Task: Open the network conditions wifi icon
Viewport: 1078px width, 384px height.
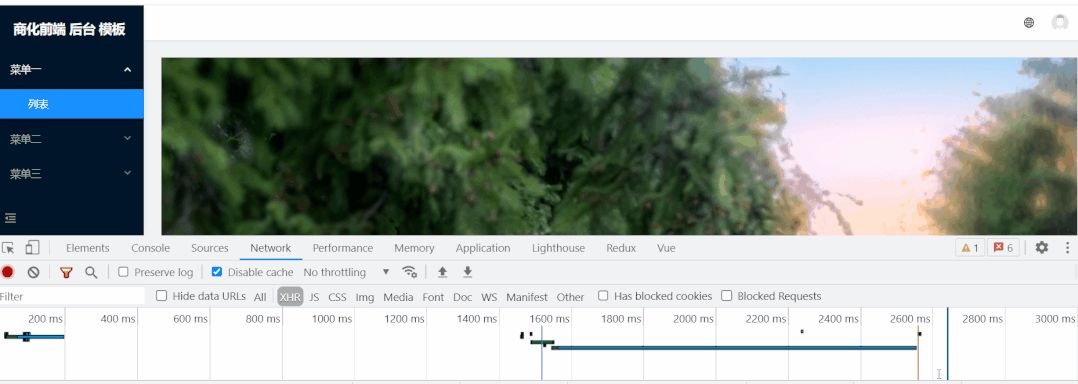Action: pos(410,272)
